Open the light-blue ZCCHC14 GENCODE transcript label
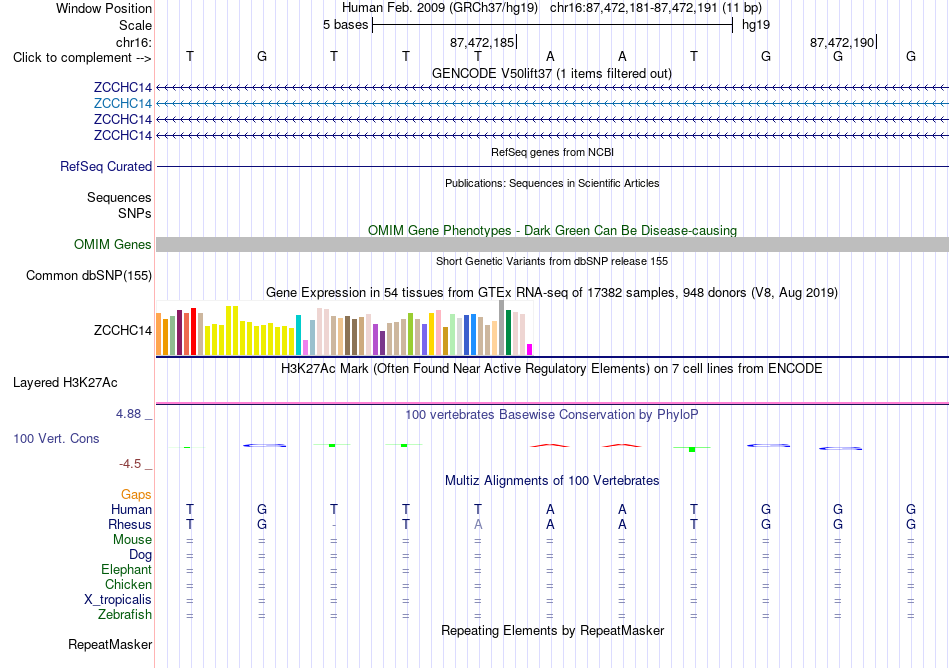 pyautogui.click(x=123, y=104)
